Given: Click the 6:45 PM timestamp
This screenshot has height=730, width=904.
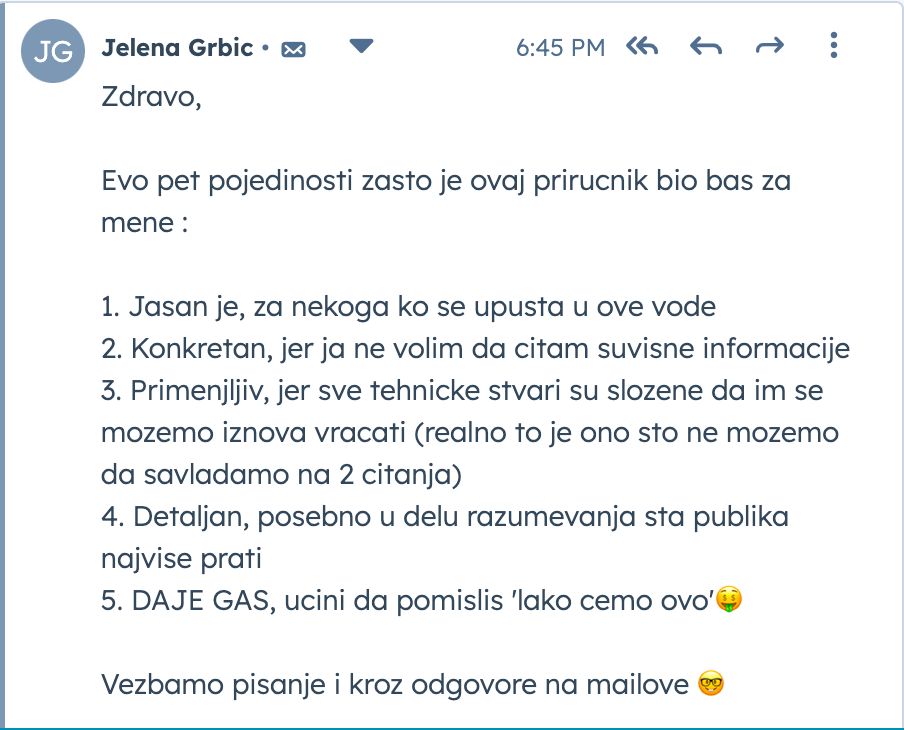Looking at the screenshot, I should (x=560, y=48).
